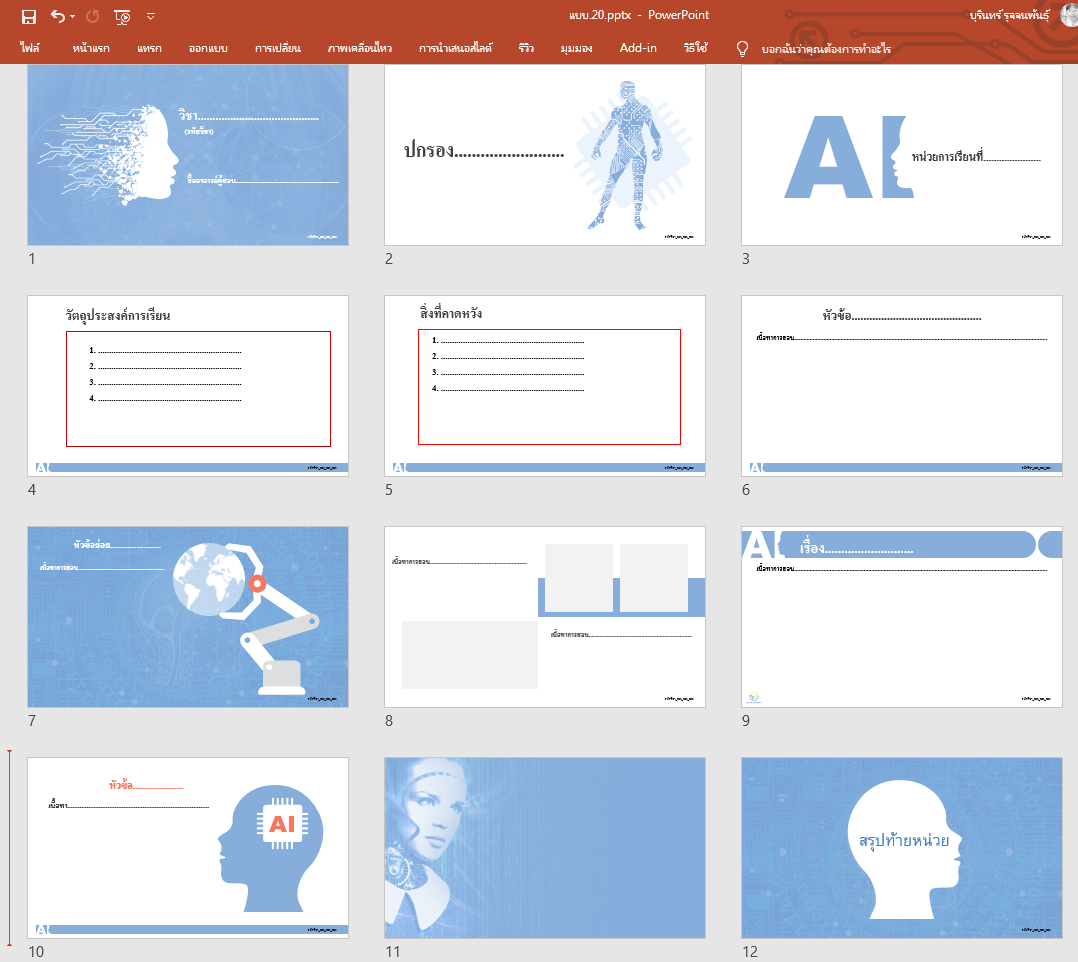
Task: Open the Add-in ribbon tab
Action: click(x=638, y=48)
